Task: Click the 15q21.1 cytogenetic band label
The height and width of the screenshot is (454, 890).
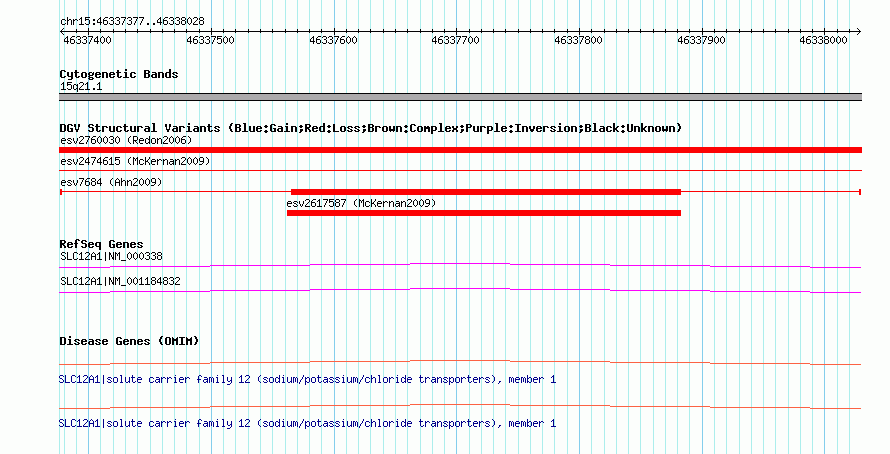Action: pos(81,86)
